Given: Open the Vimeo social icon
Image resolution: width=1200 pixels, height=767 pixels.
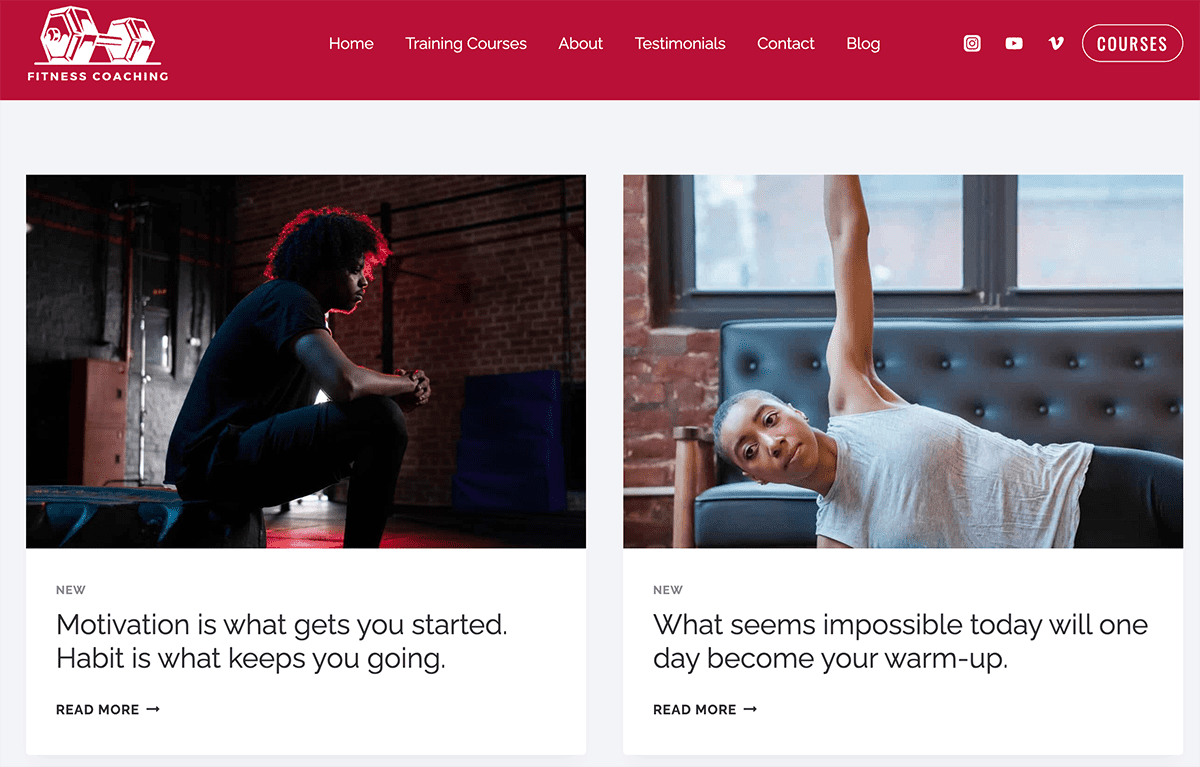Looking at the screenshot, I should (x=1056, y=43).
